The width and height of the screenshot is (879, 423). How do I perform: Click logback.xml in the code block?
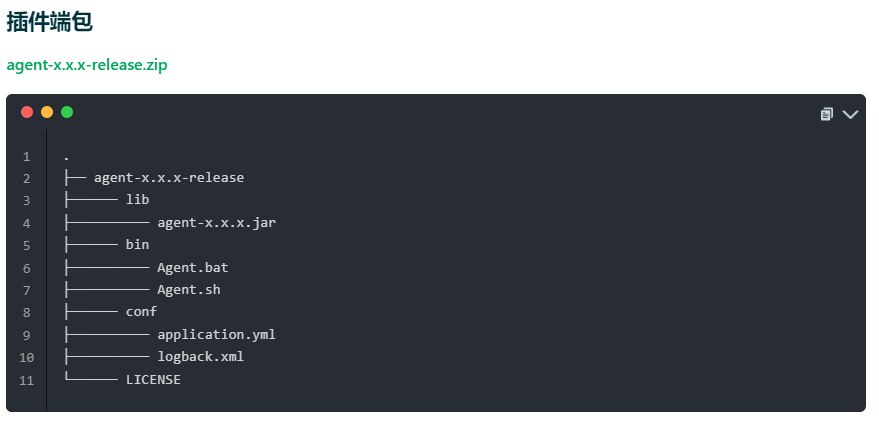(x=200, y=357)
